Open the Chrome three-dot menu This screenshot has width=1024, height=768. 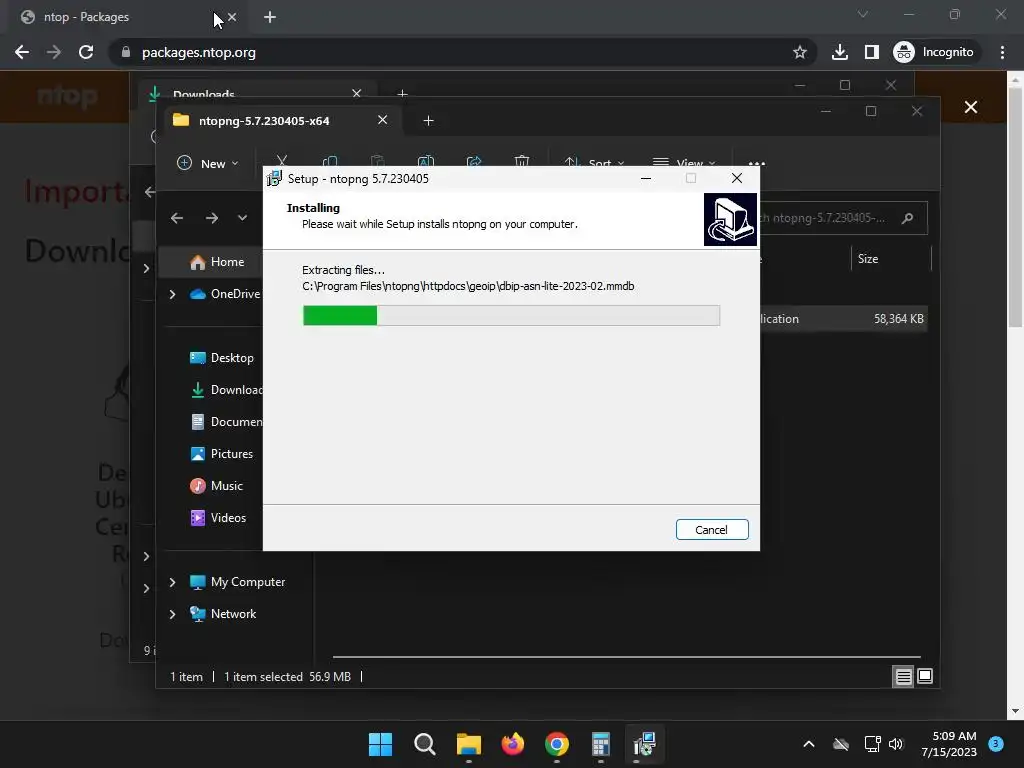[x=1002, y=52]
